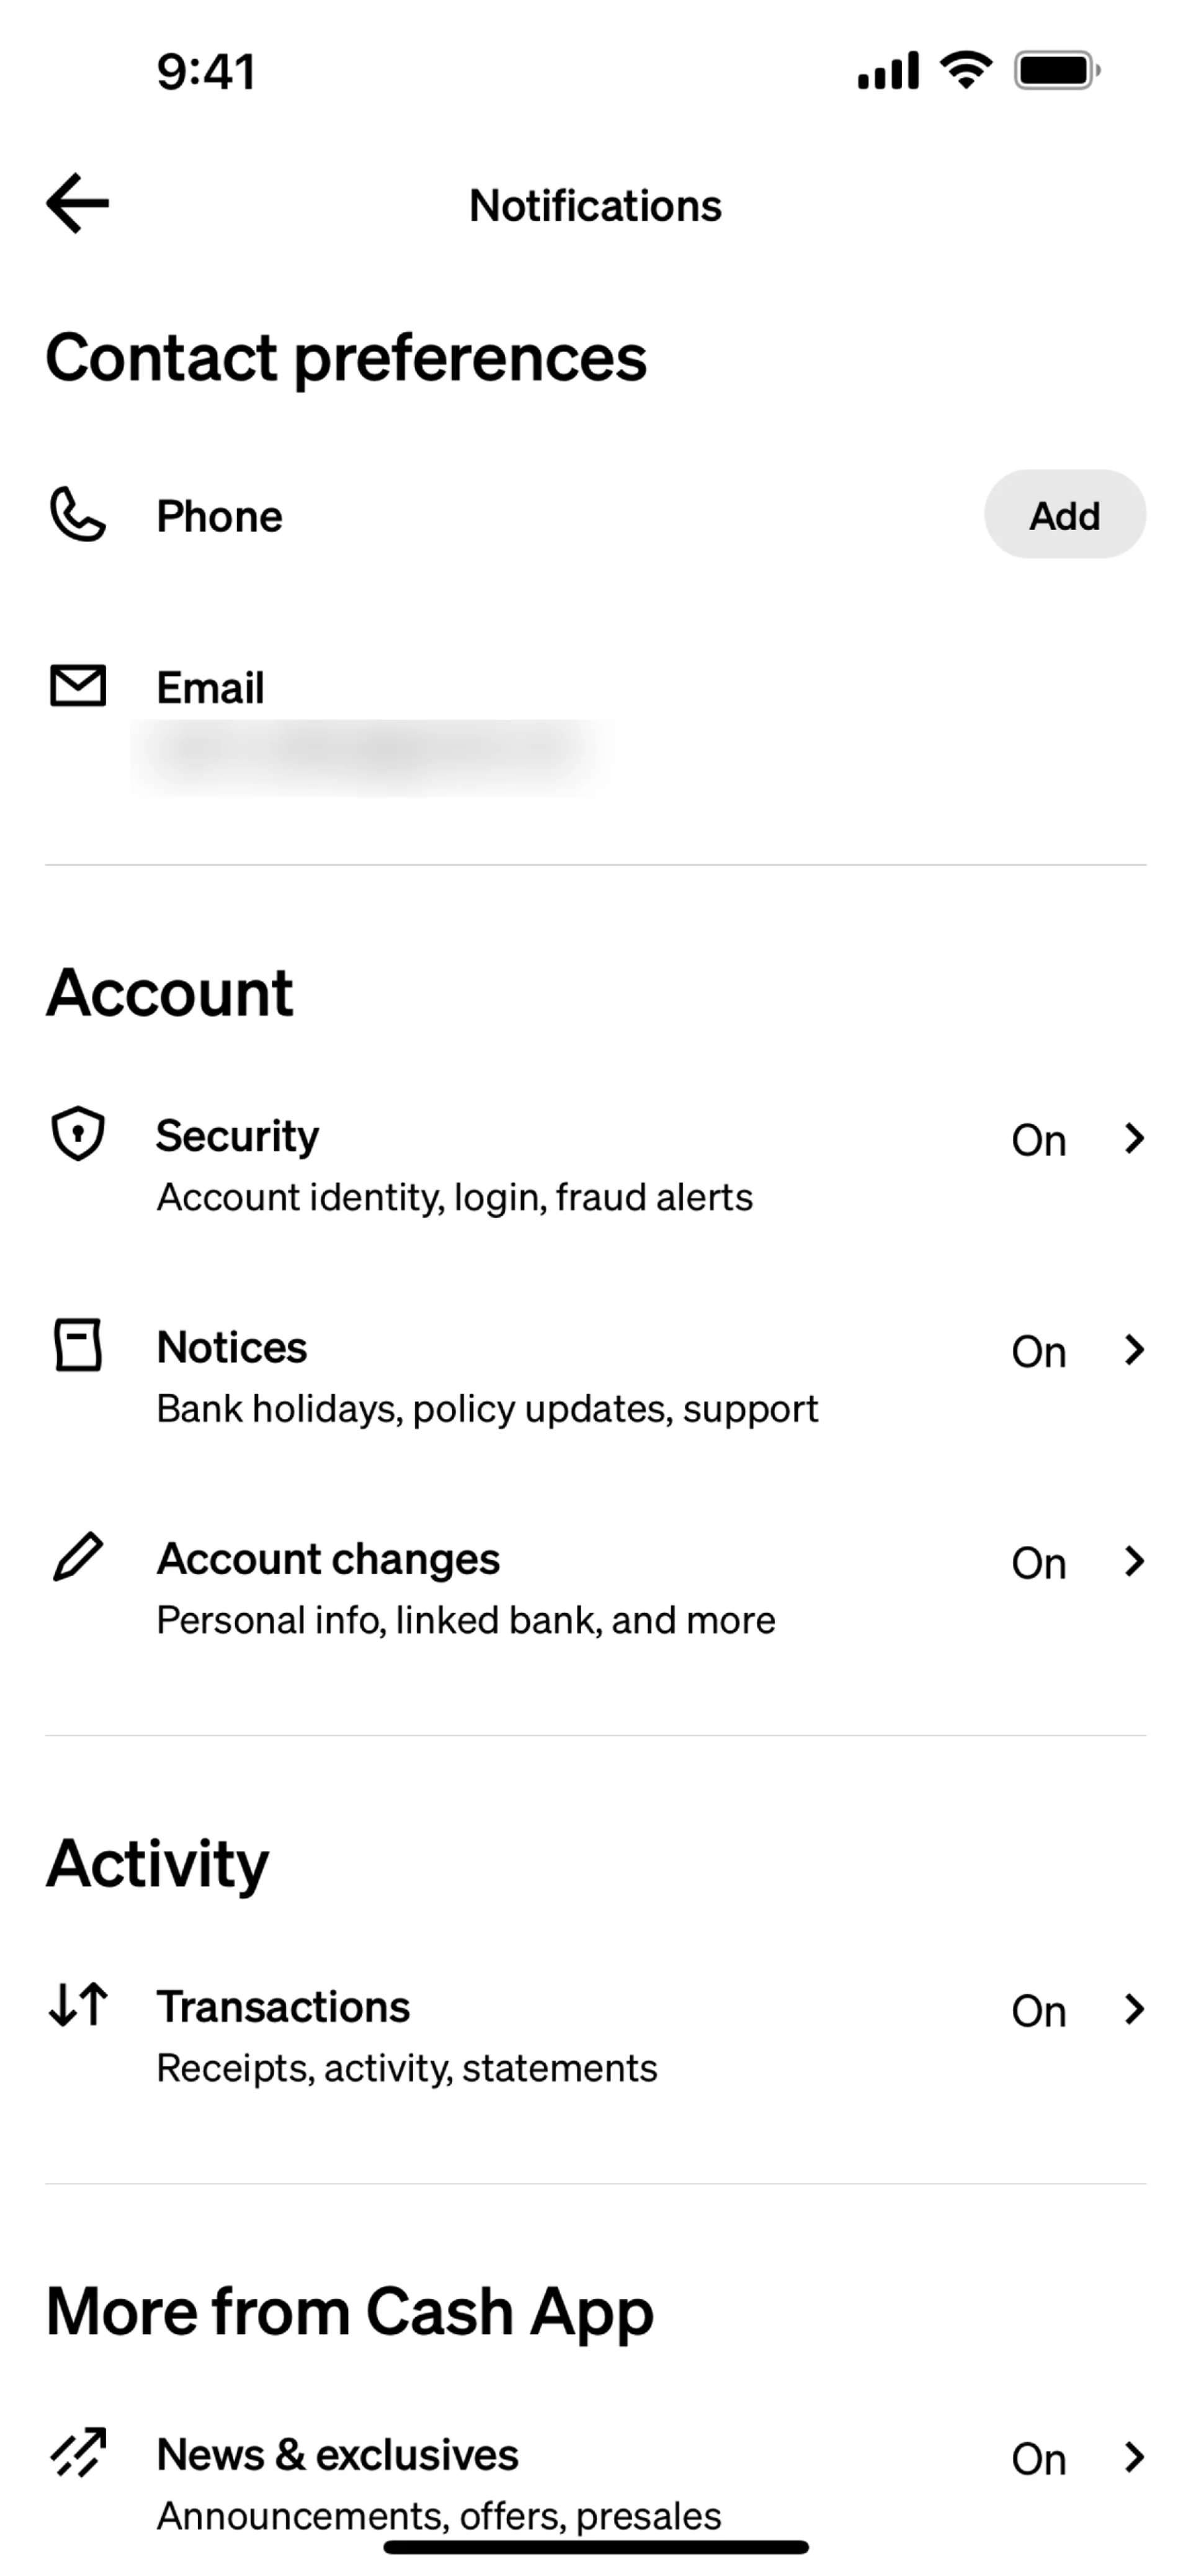Image resolution: width=1191 pixels, height=2576 pixels.
Task: Tap the back arrow icon
Action: click(x=78, y=204)
